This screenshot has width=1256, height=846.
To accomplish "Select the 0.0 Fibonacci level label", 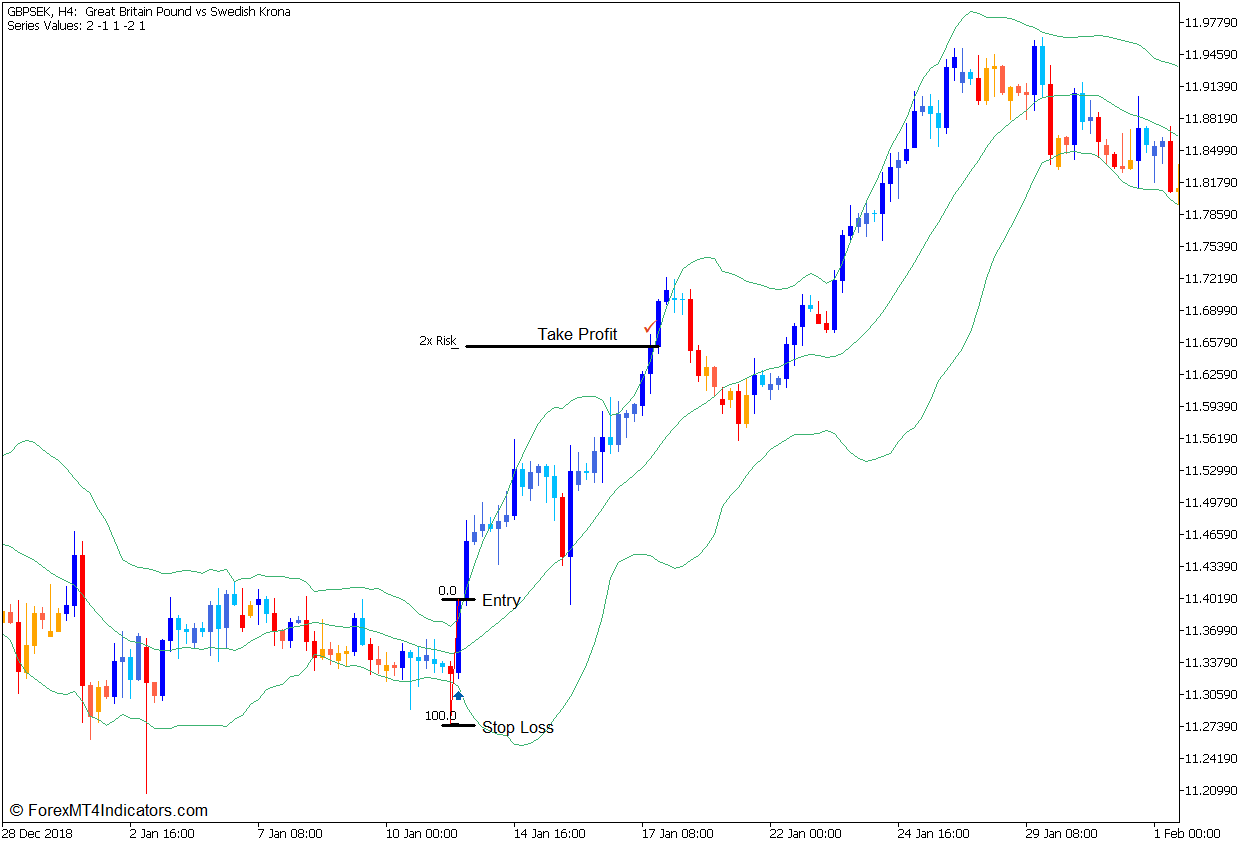I will [x=447, y=590].
